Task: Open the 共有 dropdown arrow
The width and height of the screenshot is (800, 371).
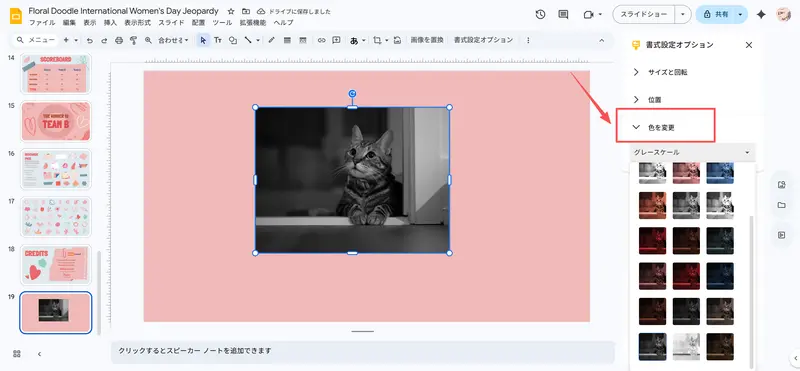Action: tap(740, 14)
